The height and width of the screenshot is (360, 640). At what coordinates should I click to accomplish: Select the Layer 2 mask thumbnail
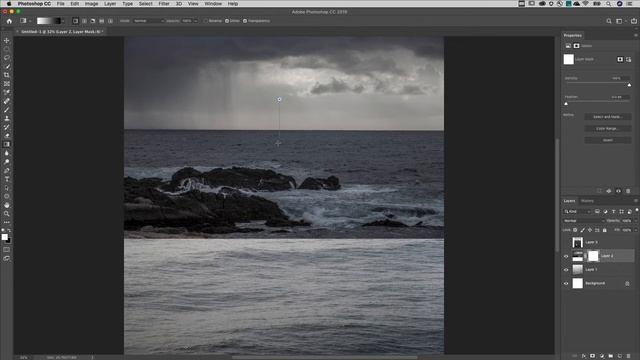pos(593,256)
